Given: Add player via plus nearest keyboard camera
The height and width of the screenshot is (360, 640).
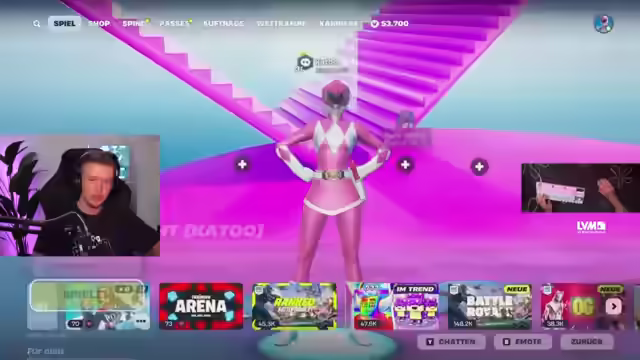Looking at the screenshot, I should [479, 167].
